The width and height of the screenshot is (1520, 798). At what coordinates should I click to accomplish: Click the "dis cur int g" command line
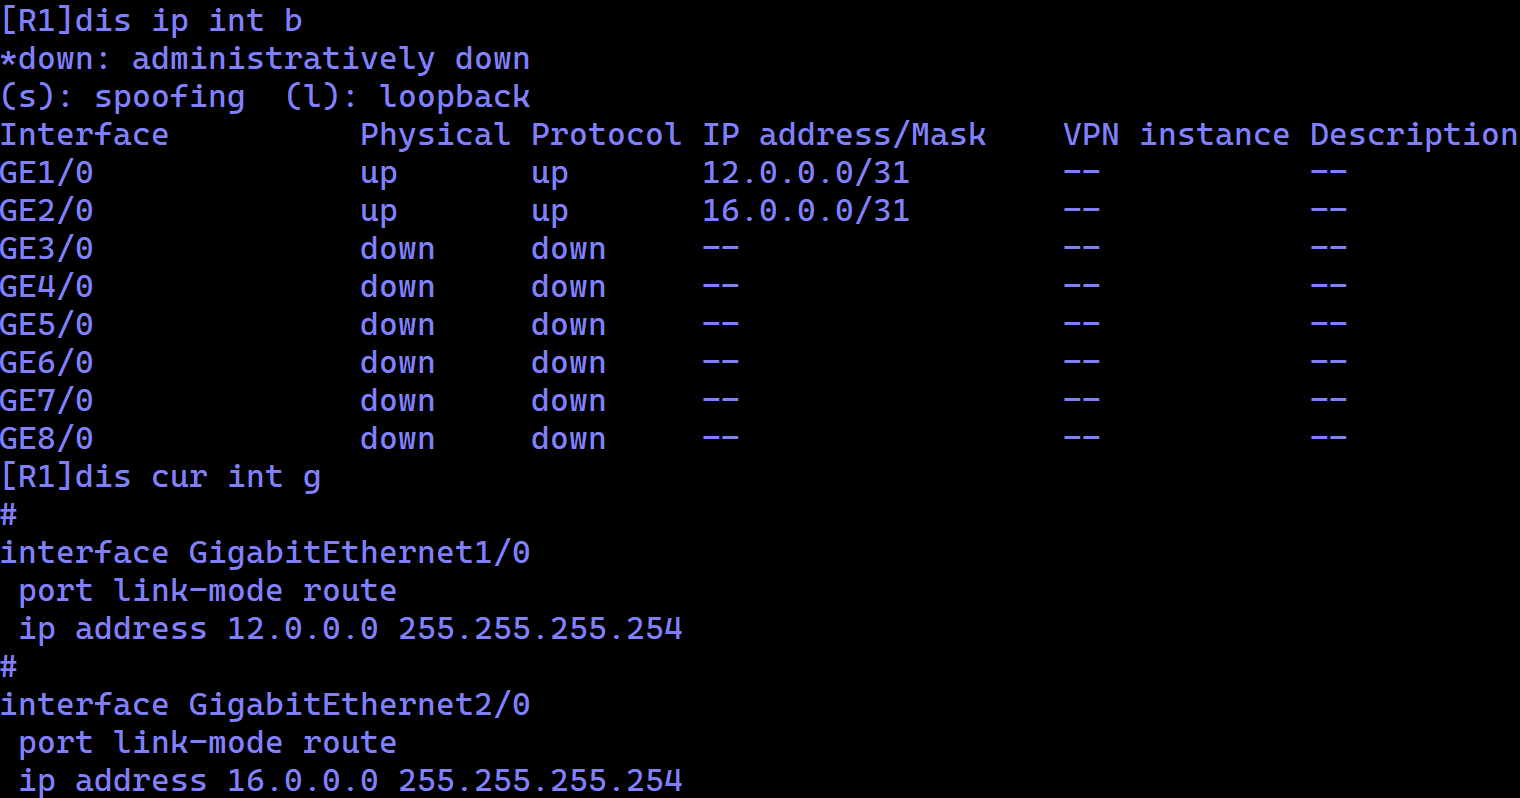pyautogui.click(x=160, y=477)
